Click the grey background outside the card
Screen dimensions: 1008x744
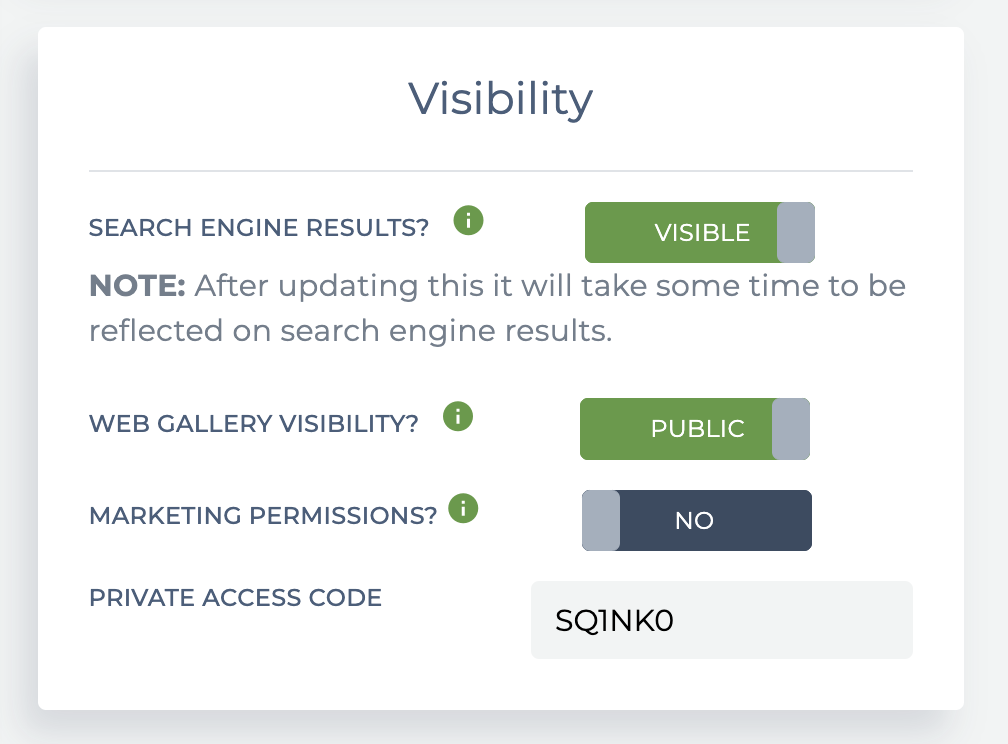tap(987, 386)
